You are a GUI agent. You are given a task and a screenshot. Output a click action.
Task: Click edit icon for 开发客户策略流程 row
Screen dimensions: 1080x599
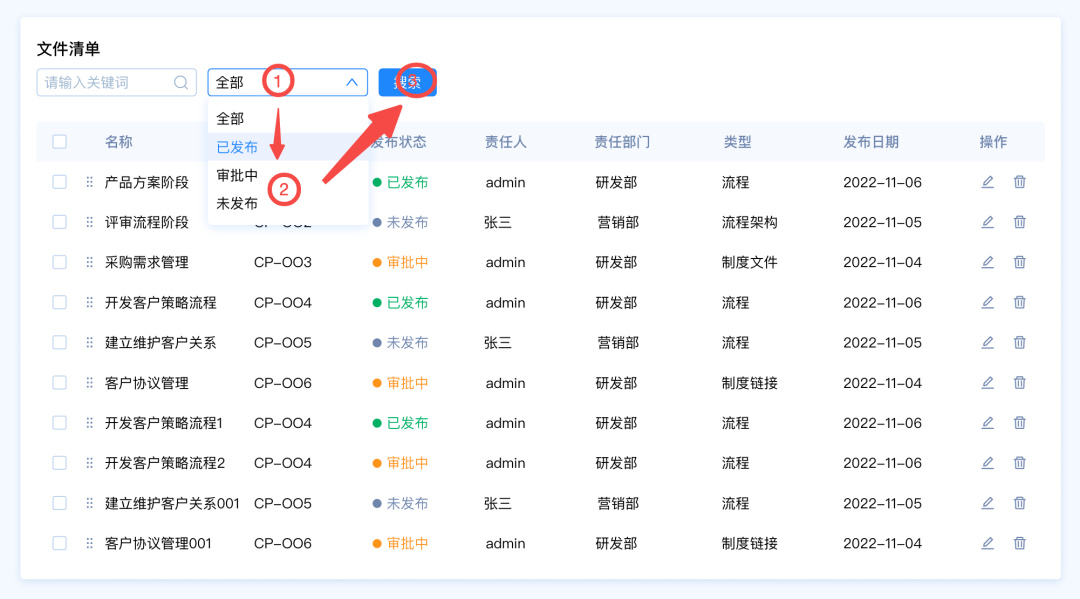pyautogui.click(x=987, y=302)
